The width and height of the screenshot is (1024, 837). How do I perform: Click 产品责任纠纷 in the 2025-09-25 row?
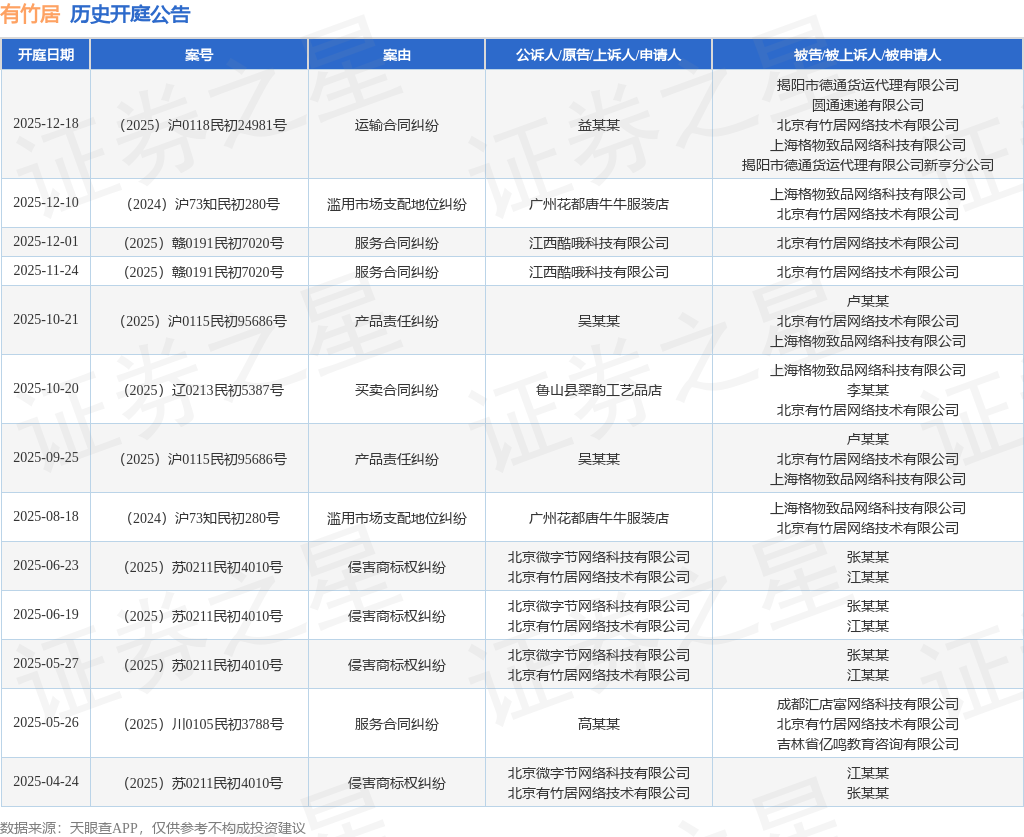coord(396,460)
